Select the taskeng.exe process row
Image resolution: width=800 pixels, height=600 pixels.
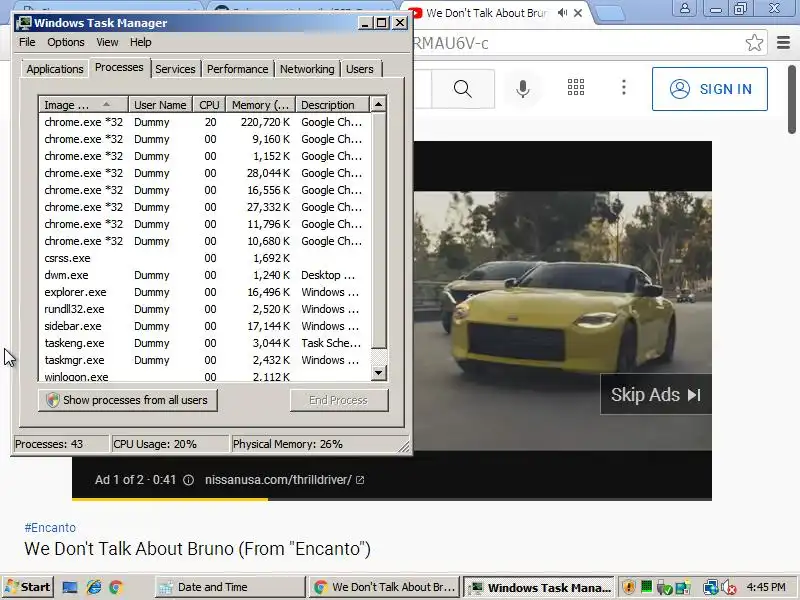tap(204, 343)
